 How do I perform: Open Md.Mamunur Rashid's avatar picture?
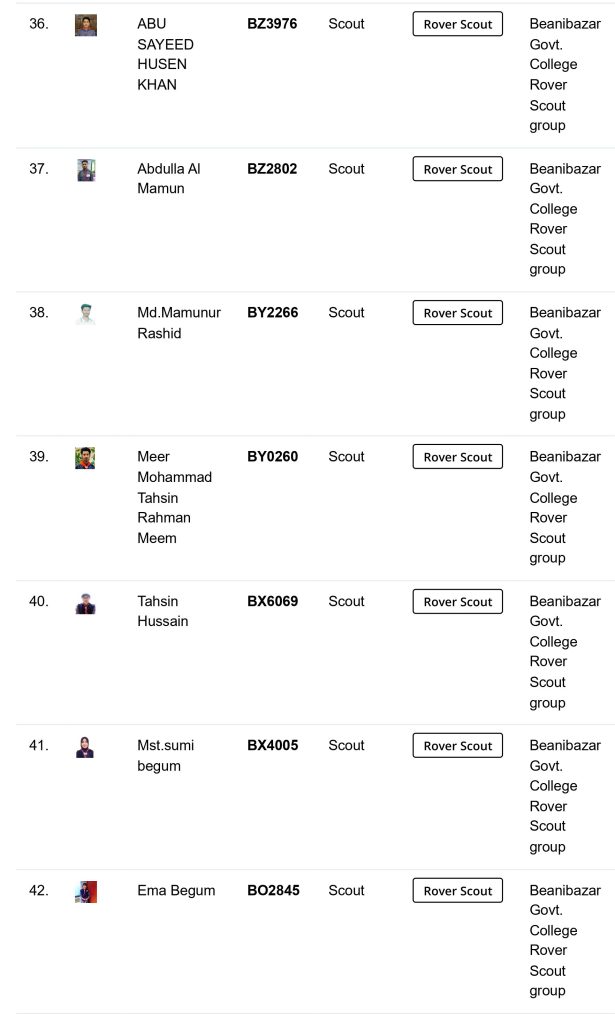pos(86,314)
